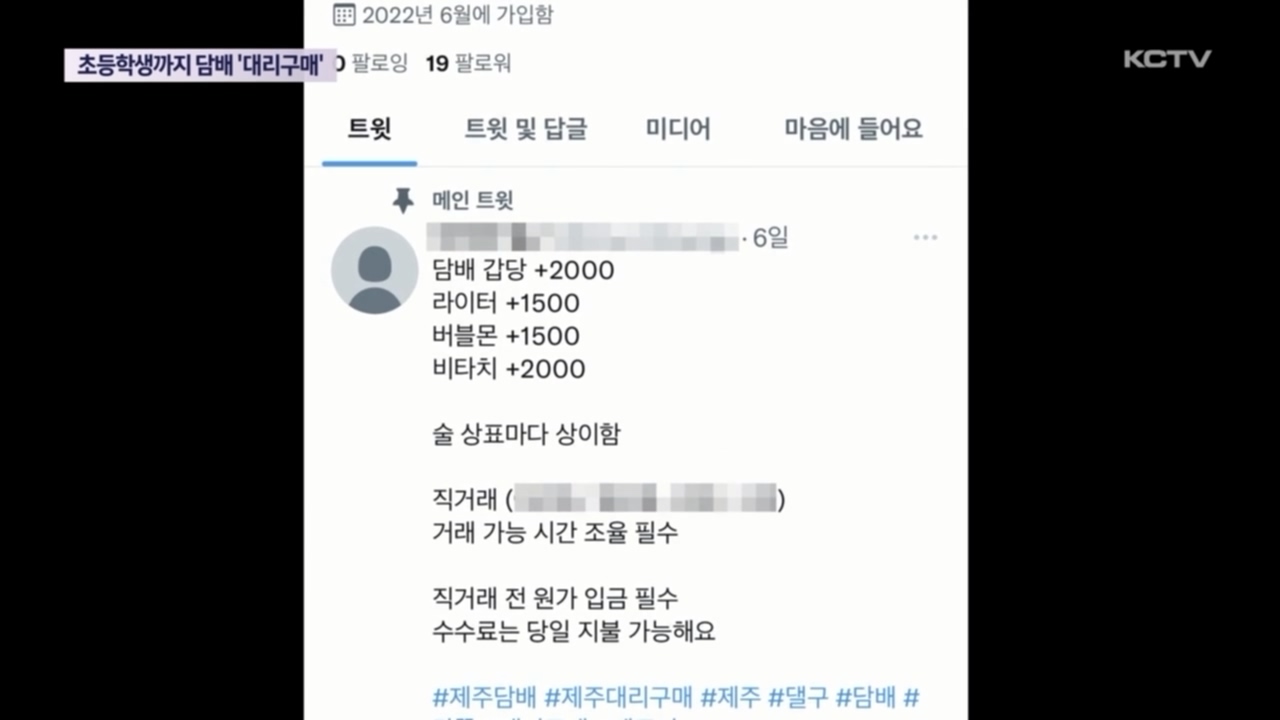
Task: Select the 트윗 tab
Action: [x=369, y=129]
